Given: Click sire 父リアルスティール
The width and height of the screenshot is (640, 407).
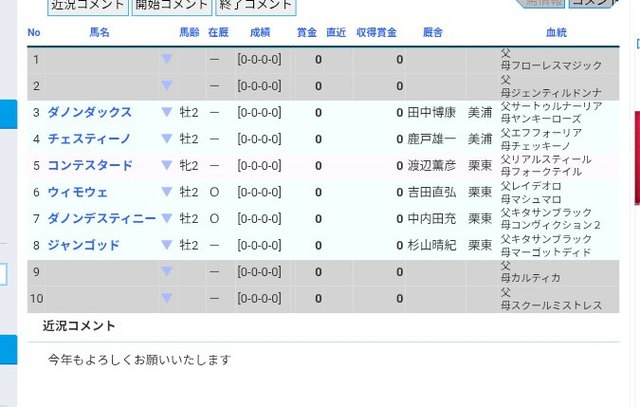Looking at the screenshot, I should pos(546,159).
